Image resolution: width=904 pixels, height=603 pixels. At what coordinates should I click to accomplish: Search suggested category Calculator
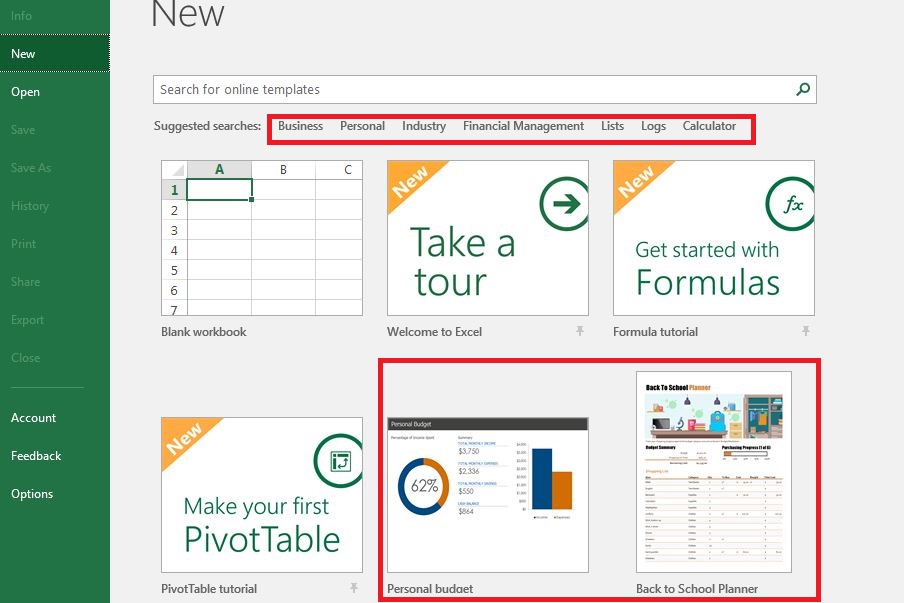(x=709, y=126)
